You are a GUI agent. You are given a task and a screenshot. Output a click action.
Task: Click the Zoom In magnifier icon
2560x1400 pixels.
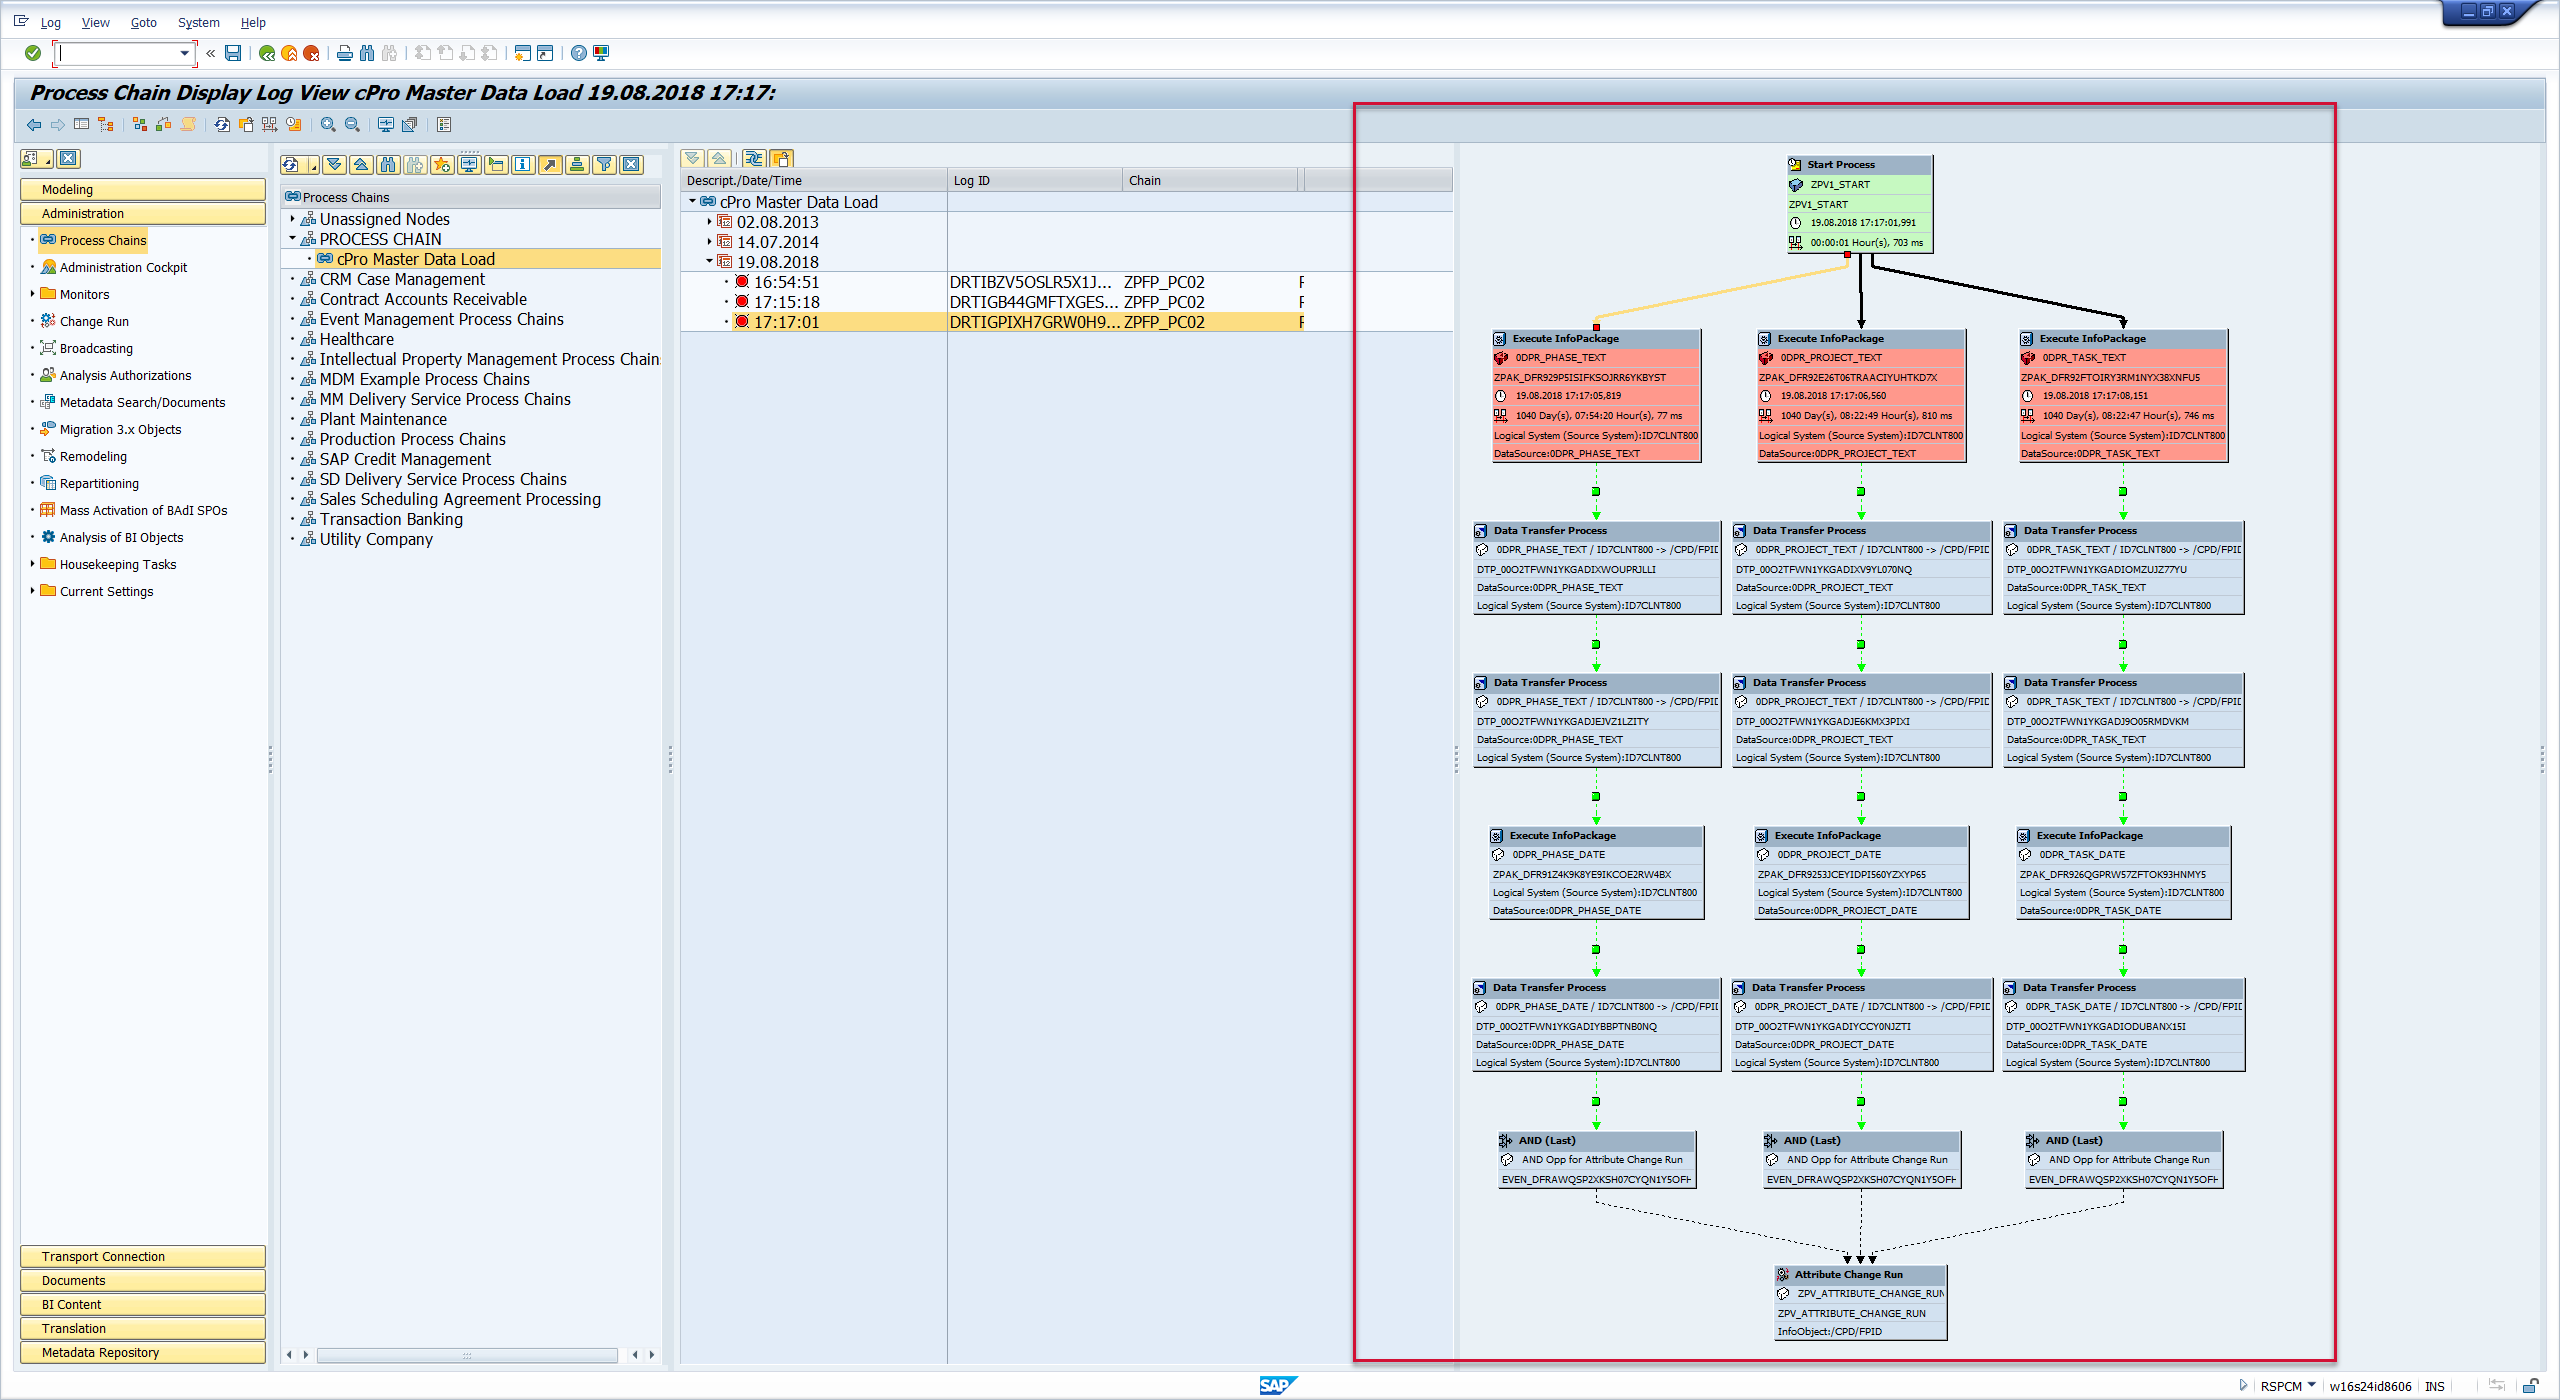(328, 125)
